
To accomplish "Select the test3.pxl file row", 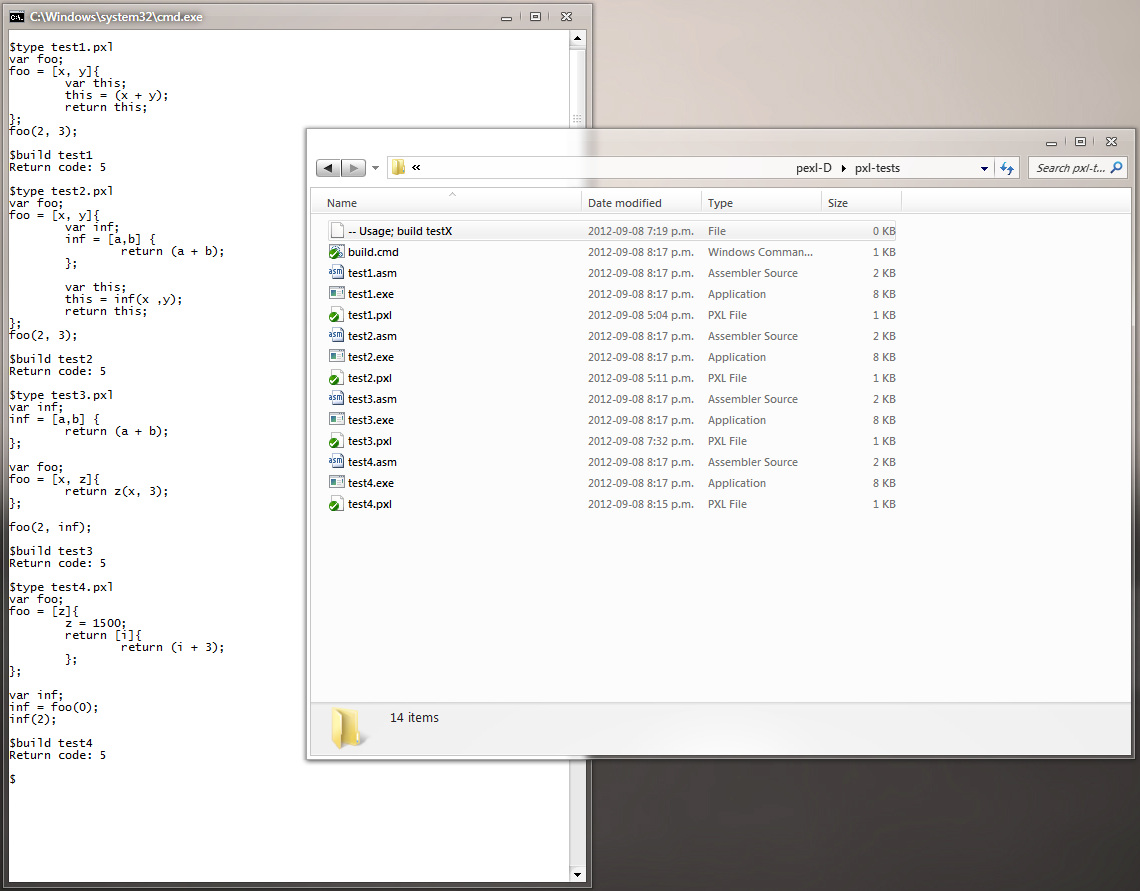I will (x=370, y=441).
